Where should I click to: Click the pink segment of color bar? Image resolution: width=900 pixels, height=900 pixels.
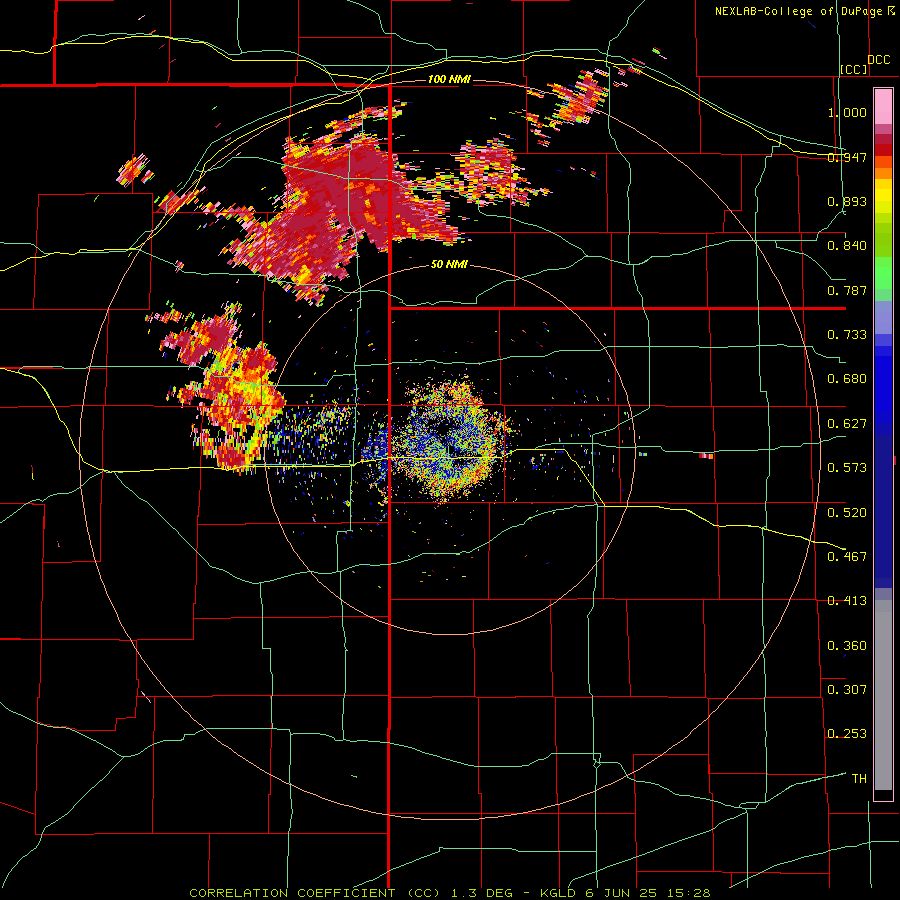click(883, 107)
